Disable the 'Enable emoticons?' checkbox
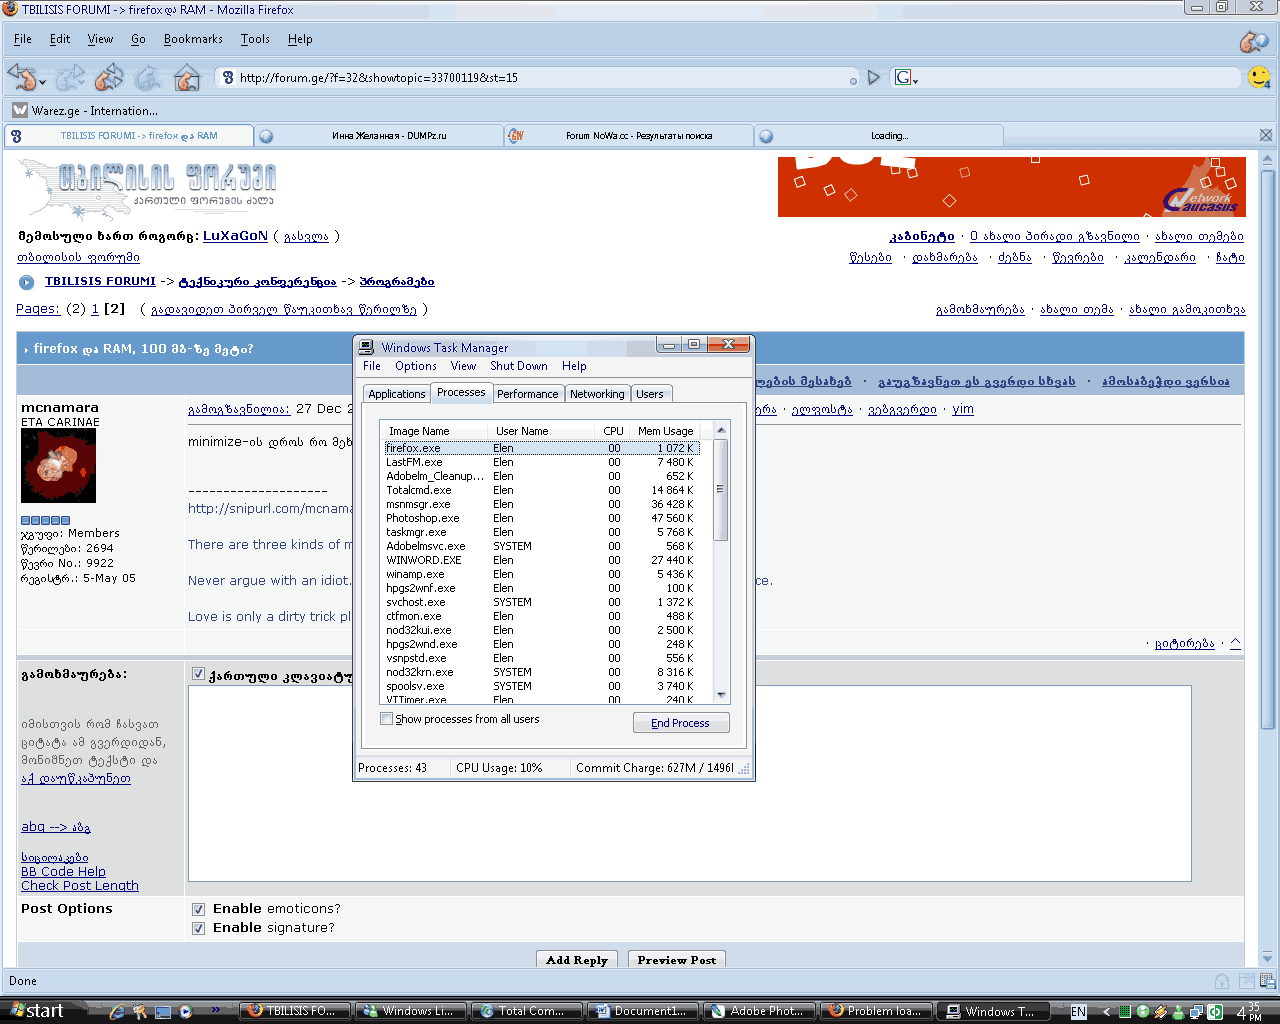Viewport: 1280px width, 1024px height. tap(198, 909)
